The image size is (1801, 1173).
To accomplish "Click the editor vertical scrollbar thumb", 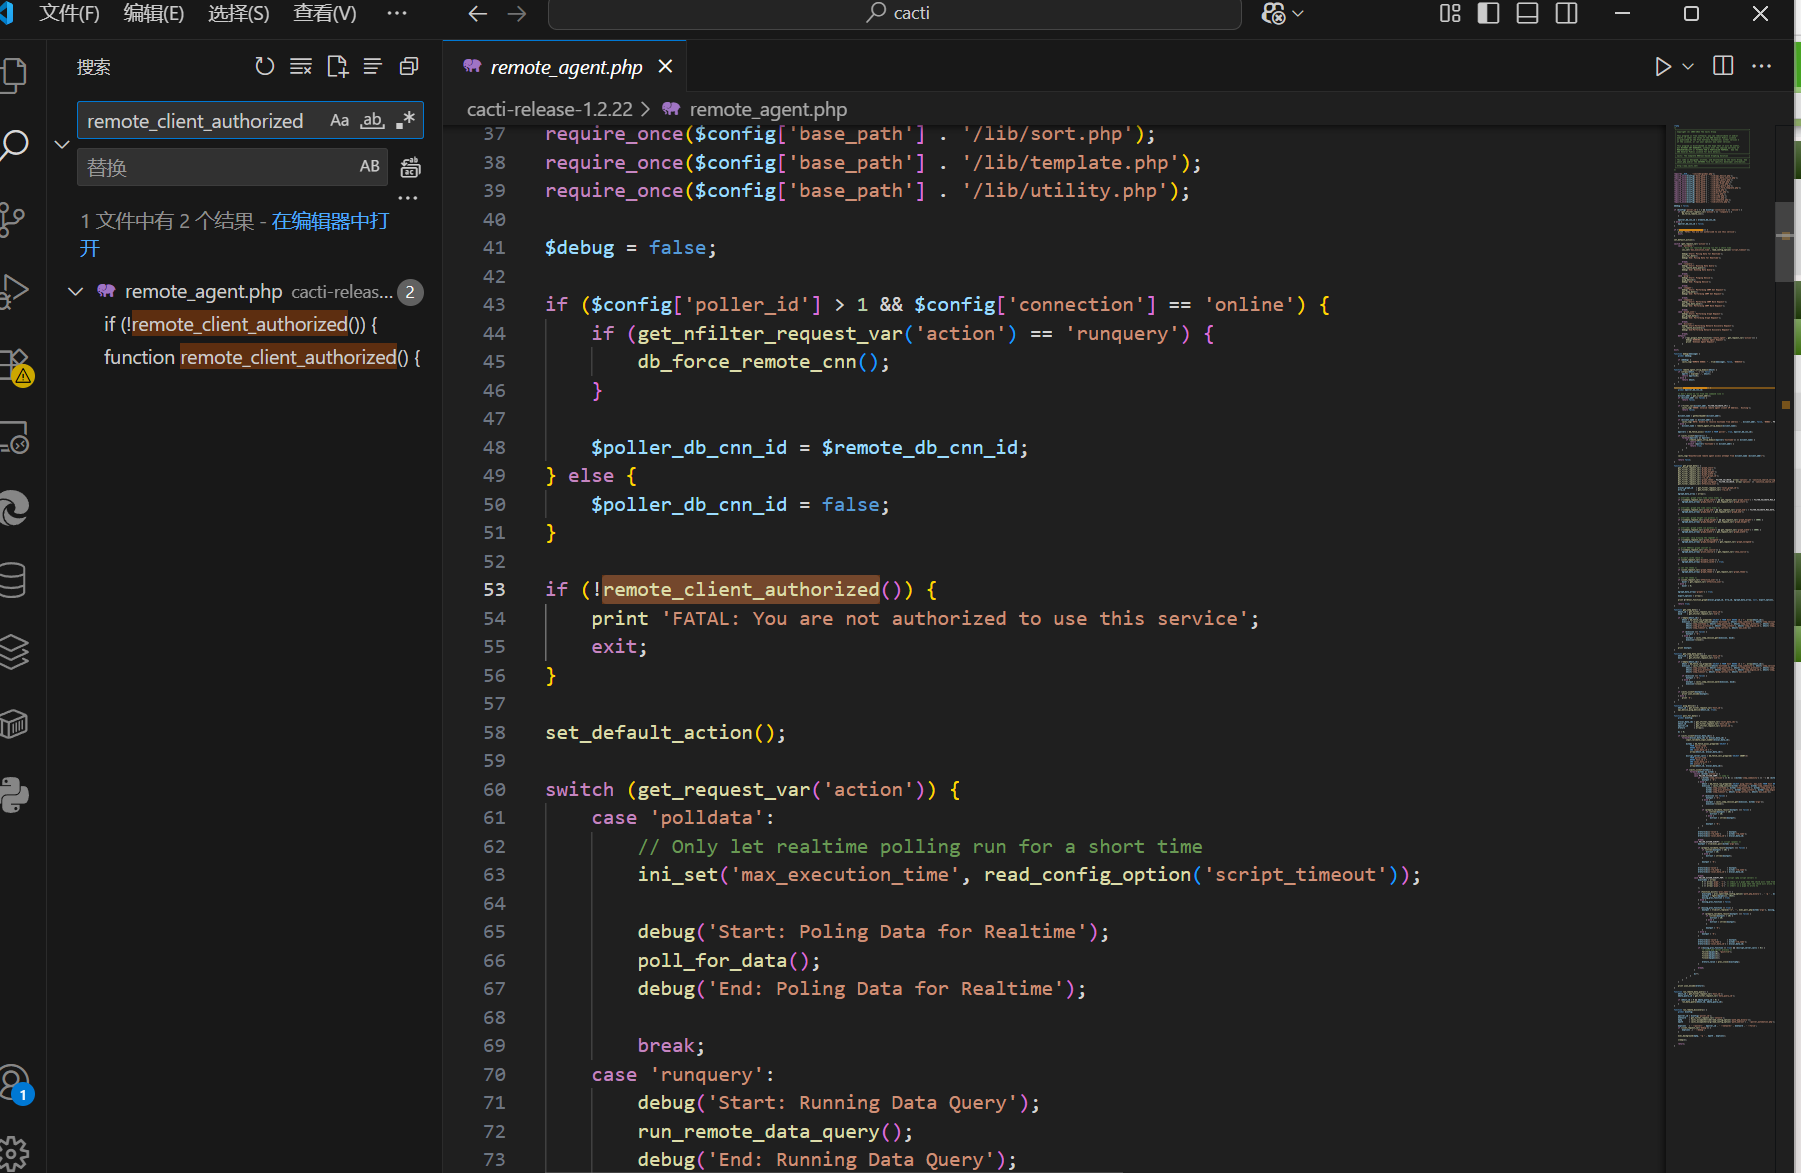I will point(1784,241).
